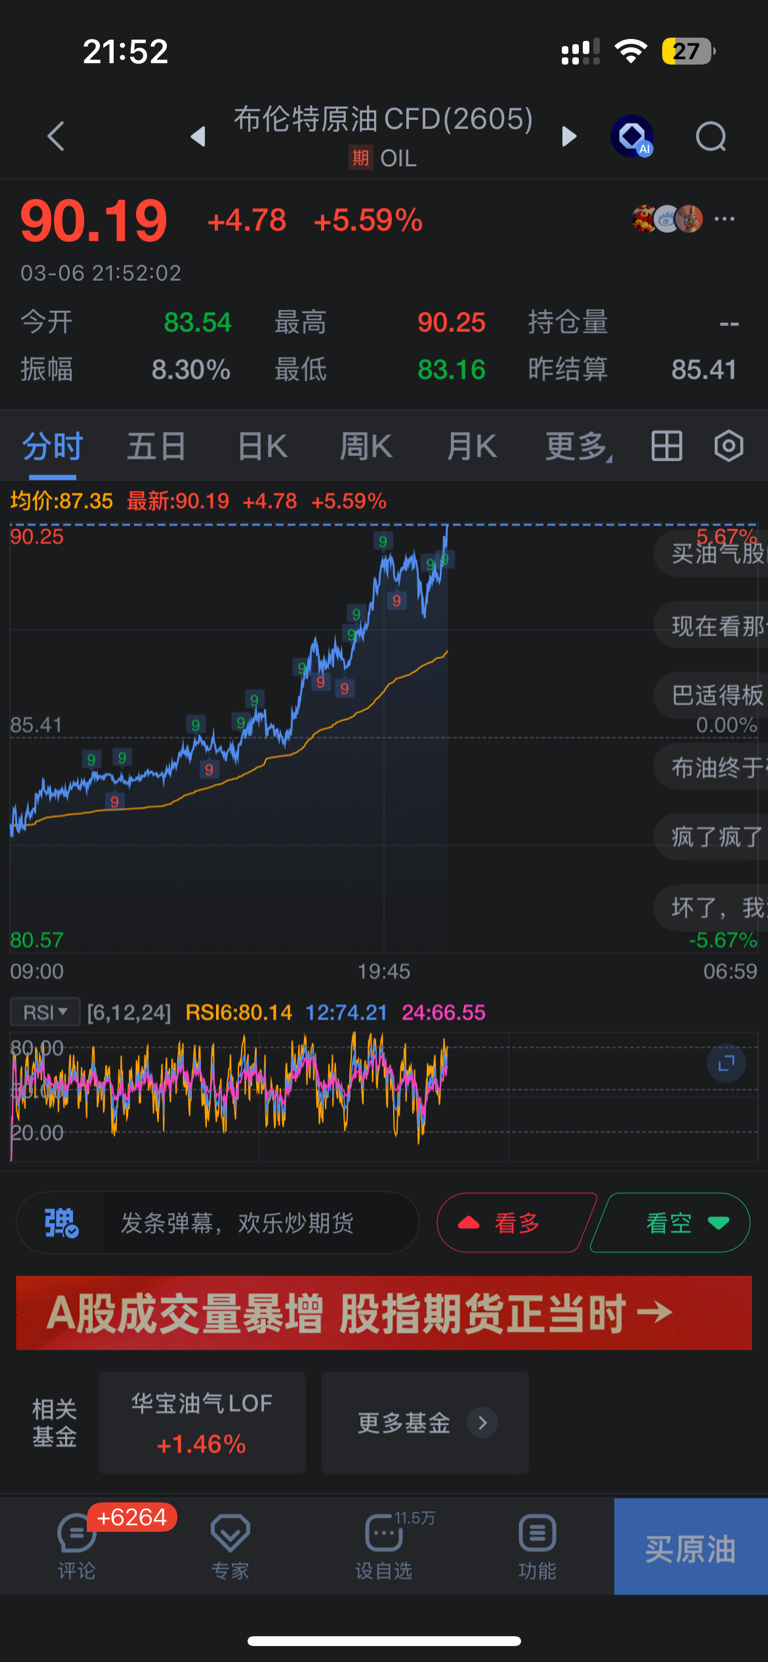Open the three-dot more options menu

tap(725, 218)
